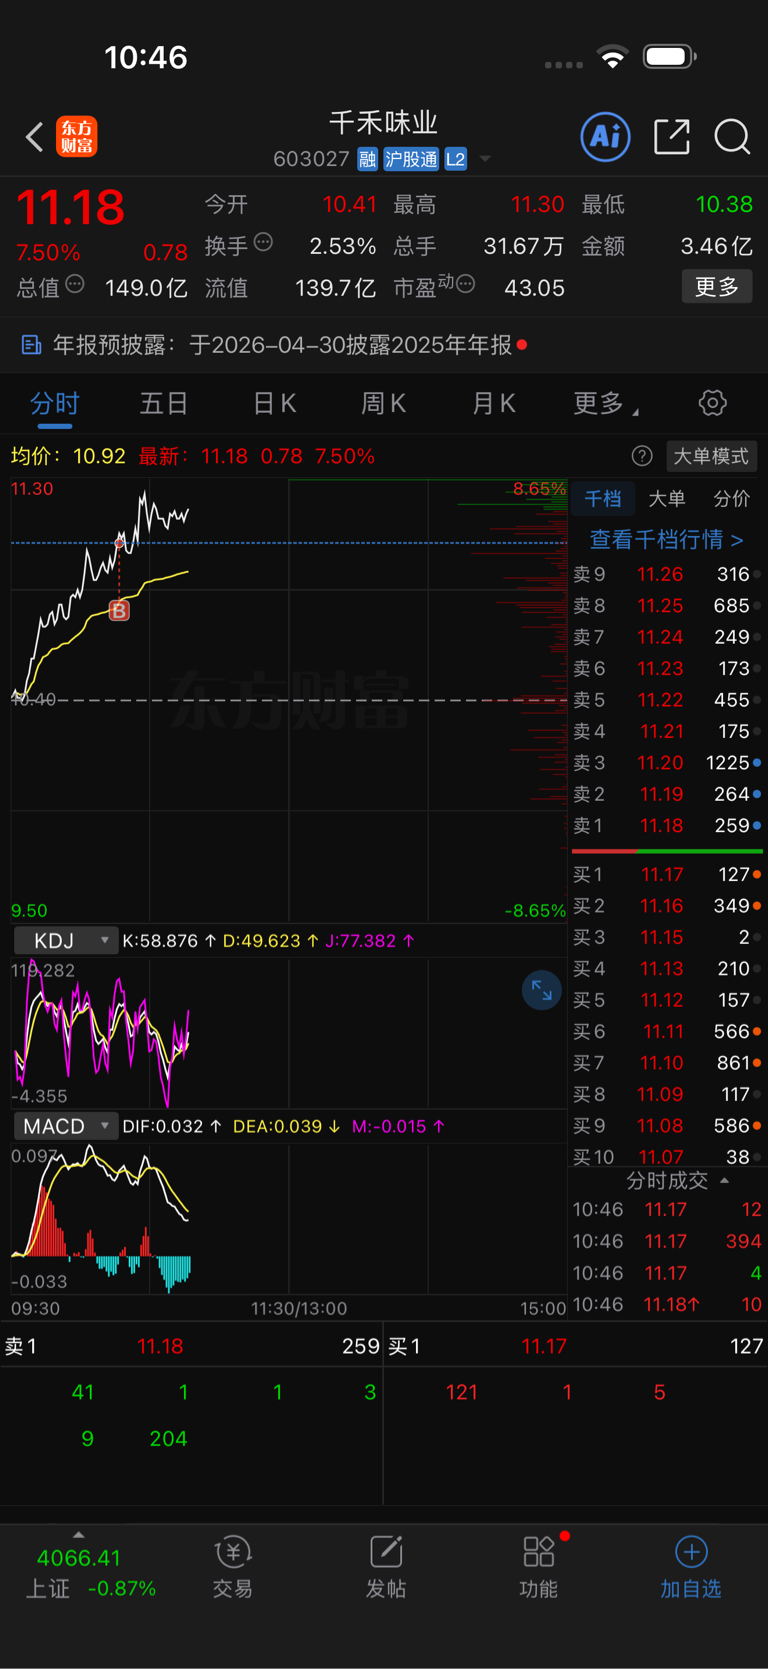The width and height of the screenshot is (768, 1669).
Task: Tap the 融 margin badge
Action: [367, 159]
